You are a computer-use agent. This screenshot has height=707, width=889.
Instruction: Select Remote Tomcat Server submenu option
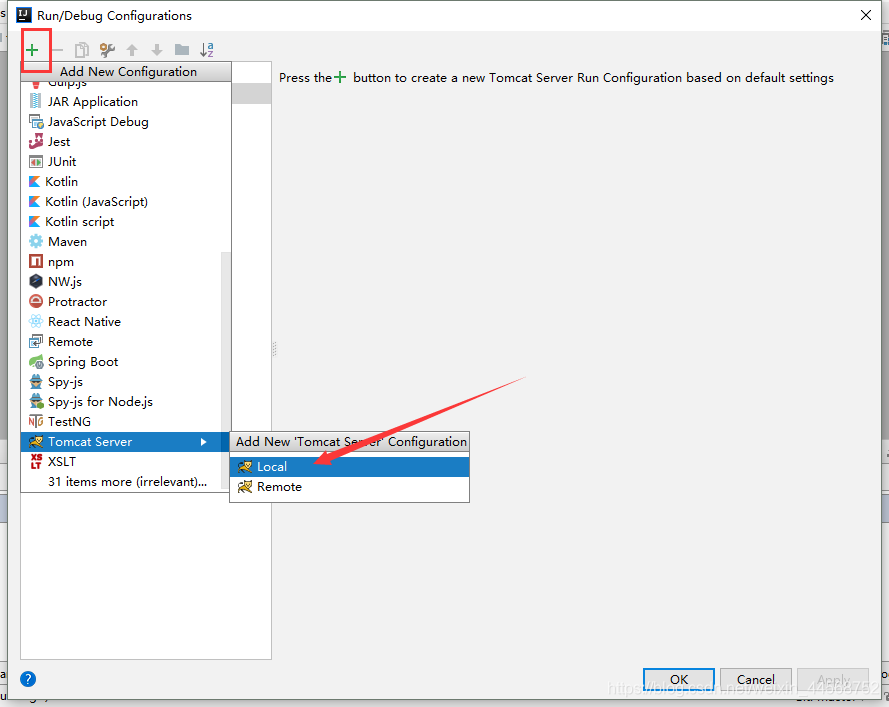350,486
